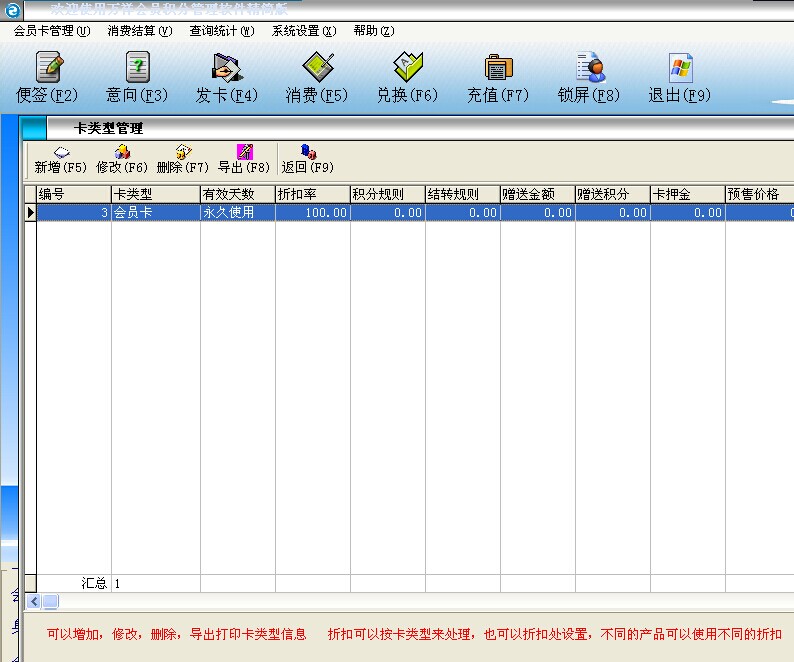This screenshot has width=794, height=662.
Task: Select the 会员卡 row in the table
Action: pyautogui.click(x=155, y=213)
